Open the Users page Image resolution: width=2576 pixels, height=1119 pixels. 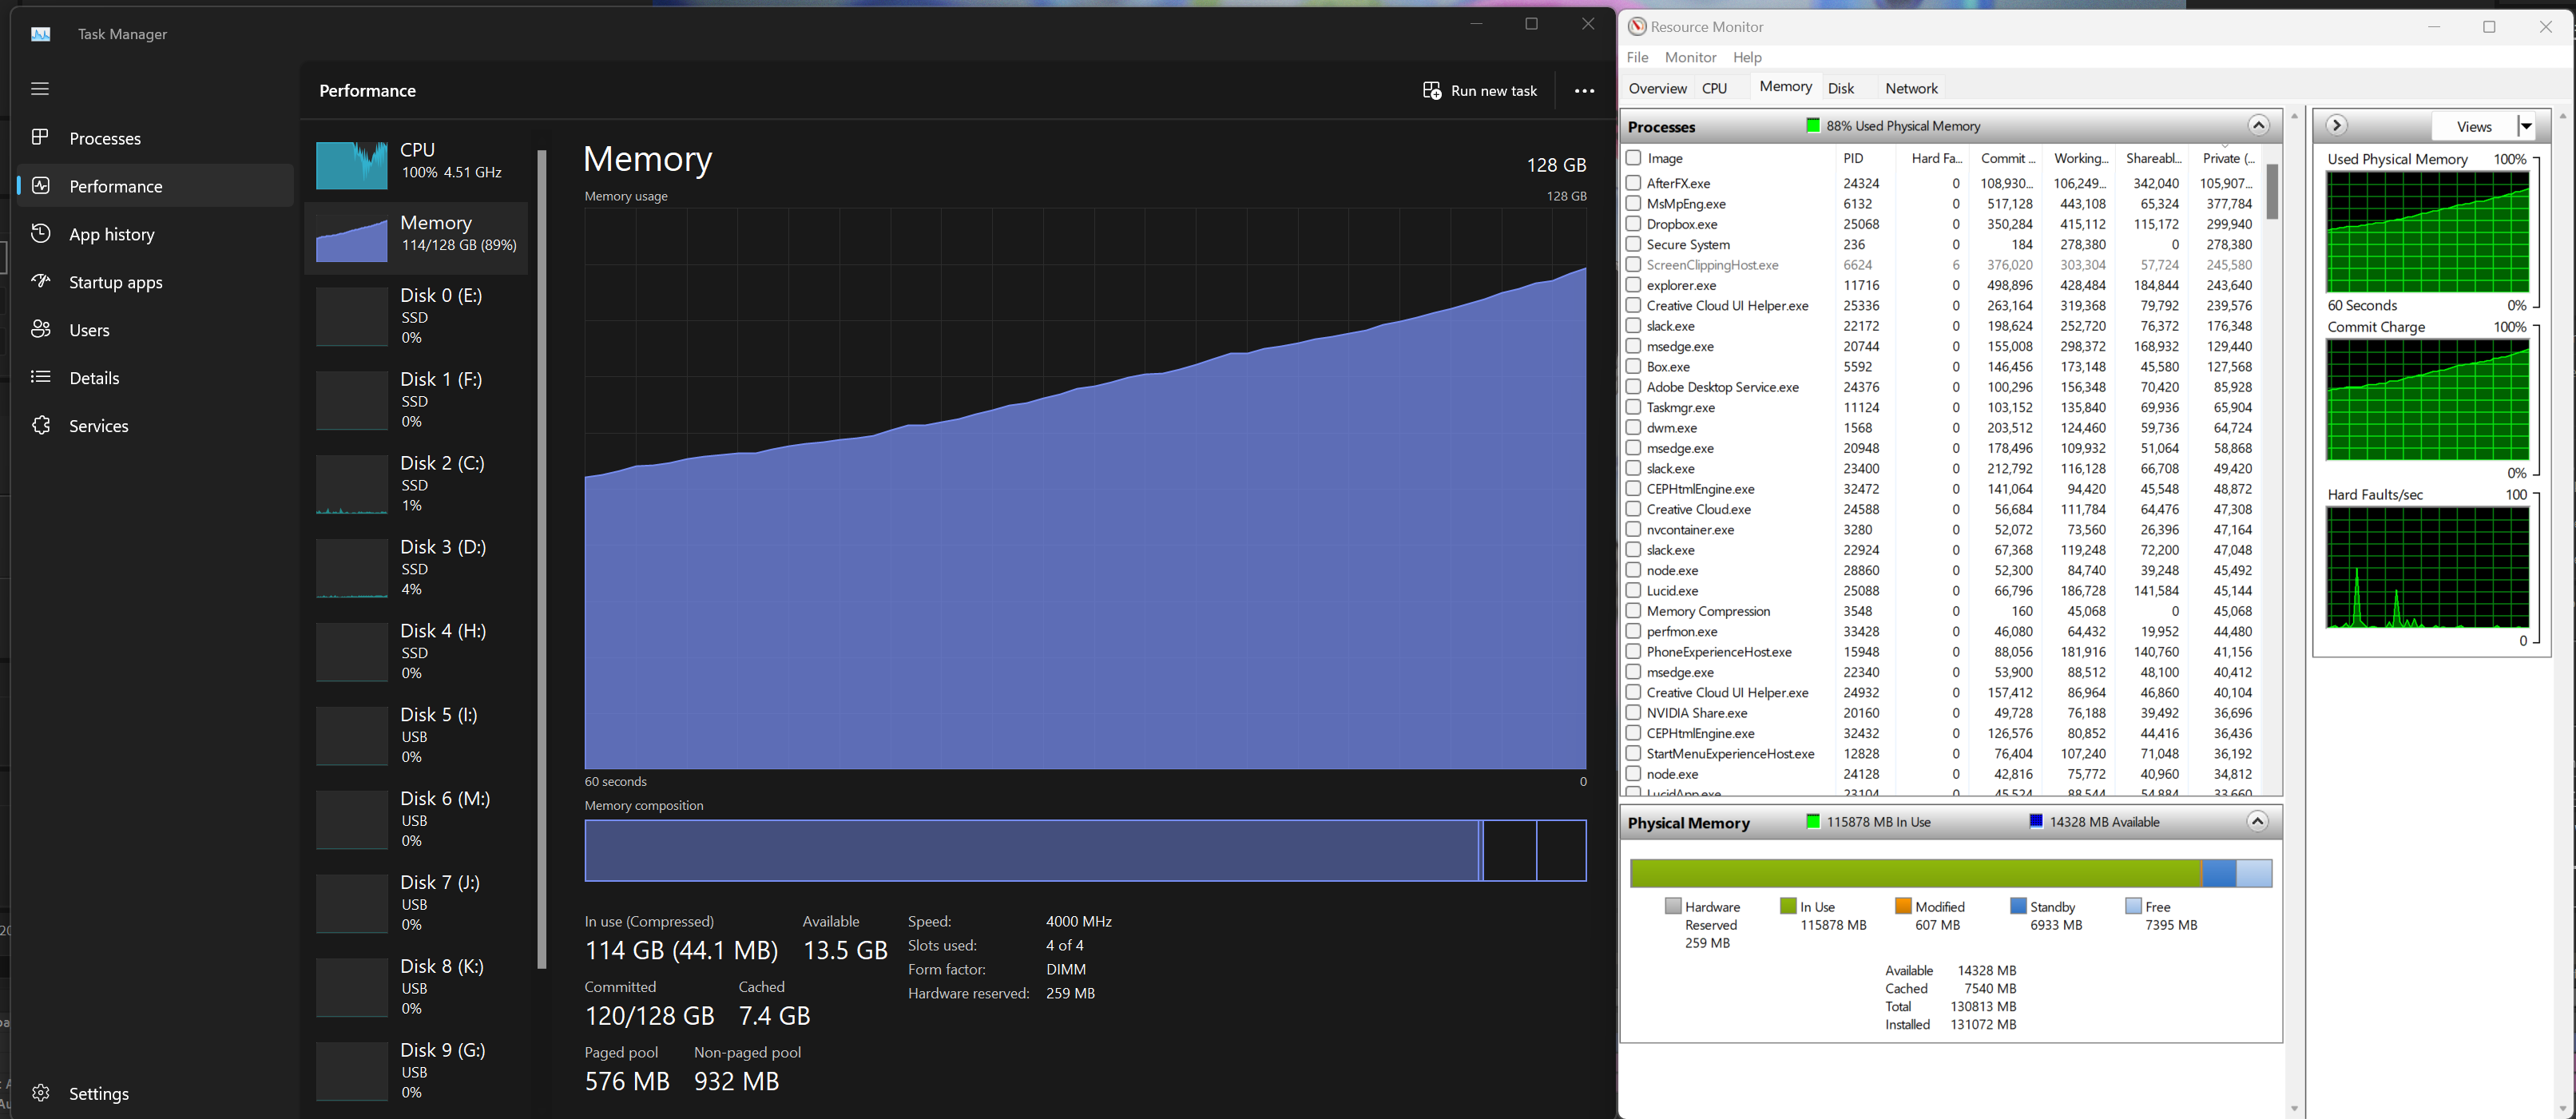[x=89, y=331]
